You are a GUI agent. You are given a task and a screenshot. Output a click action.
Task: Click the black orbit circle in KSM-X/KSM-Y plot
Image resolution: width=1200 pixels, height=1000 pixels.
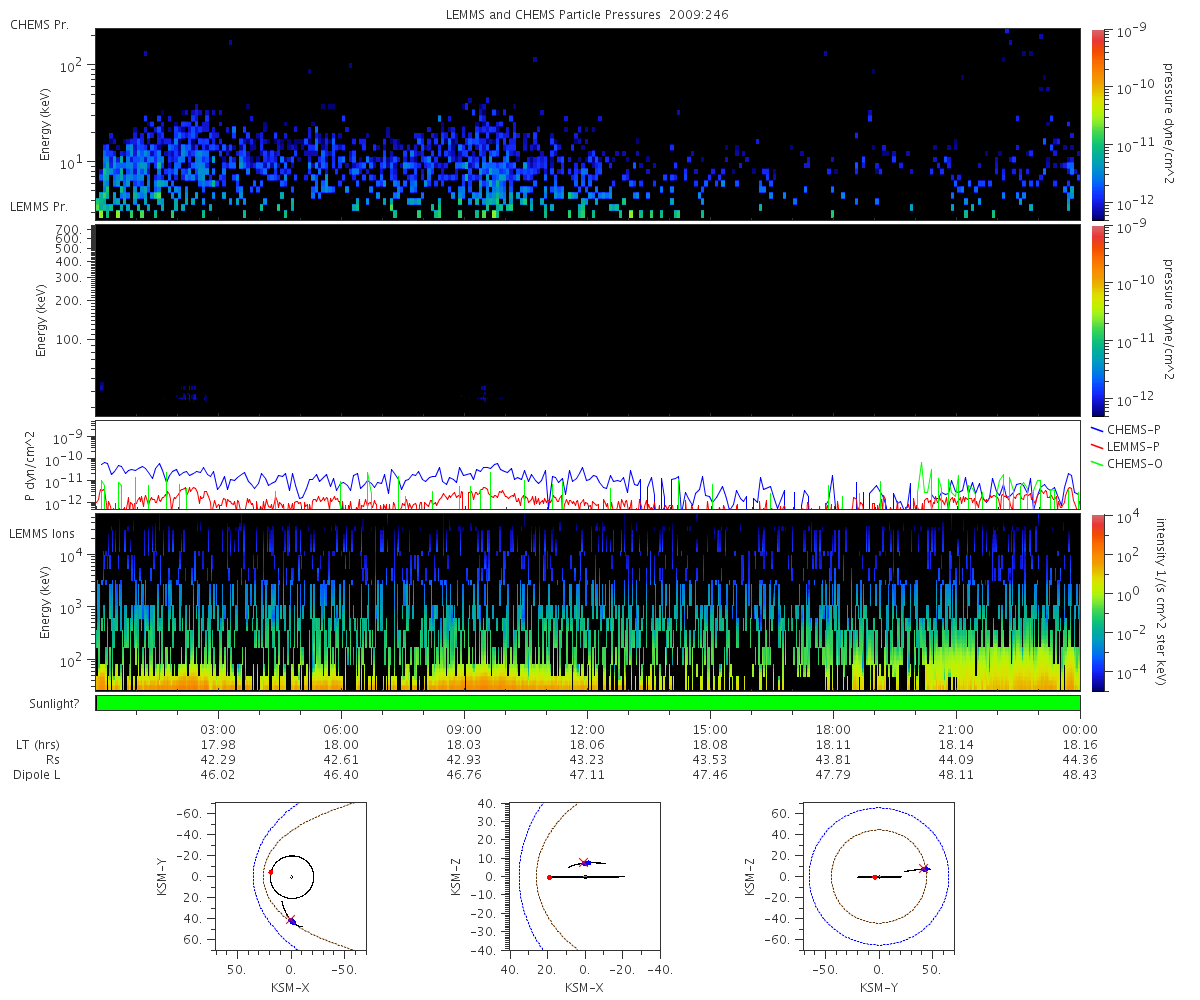point(291,877)
